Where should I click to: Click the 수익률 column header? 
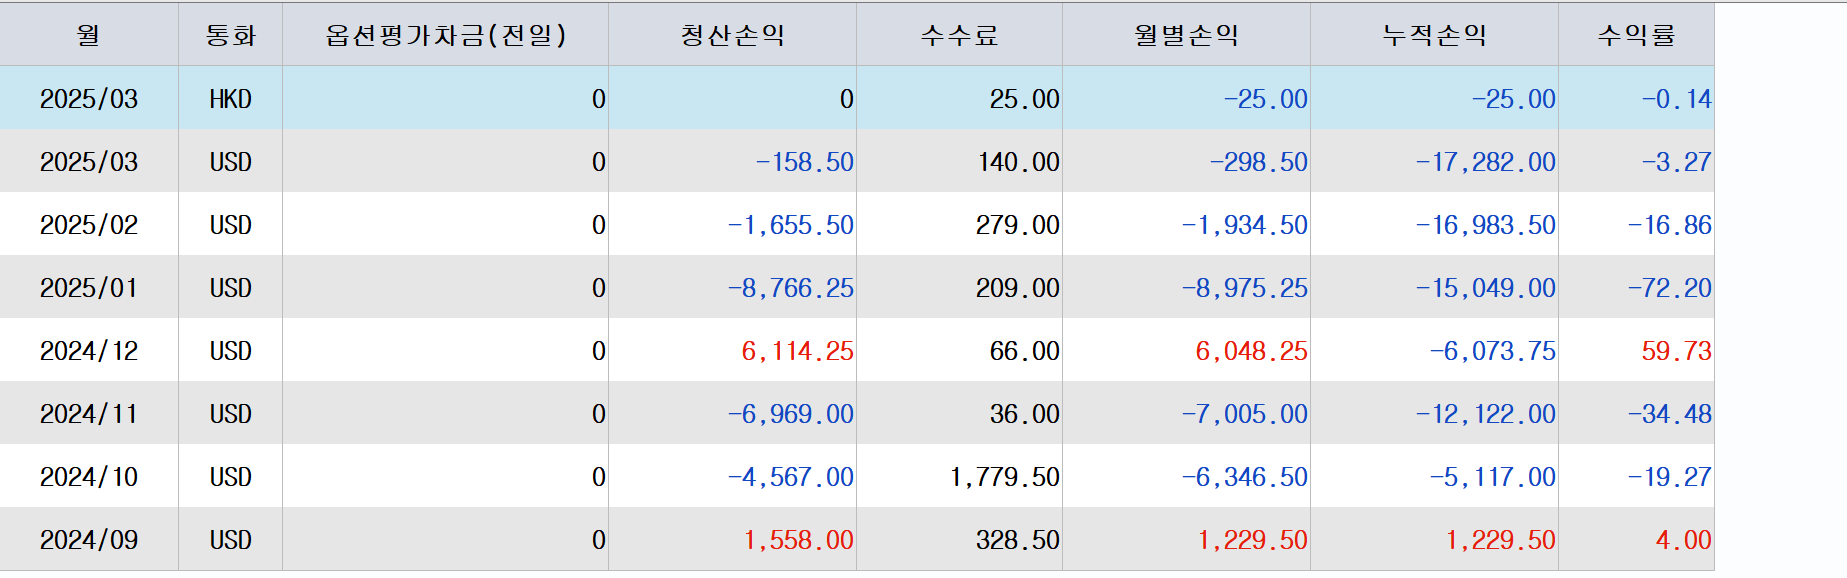click(1636, 35)
